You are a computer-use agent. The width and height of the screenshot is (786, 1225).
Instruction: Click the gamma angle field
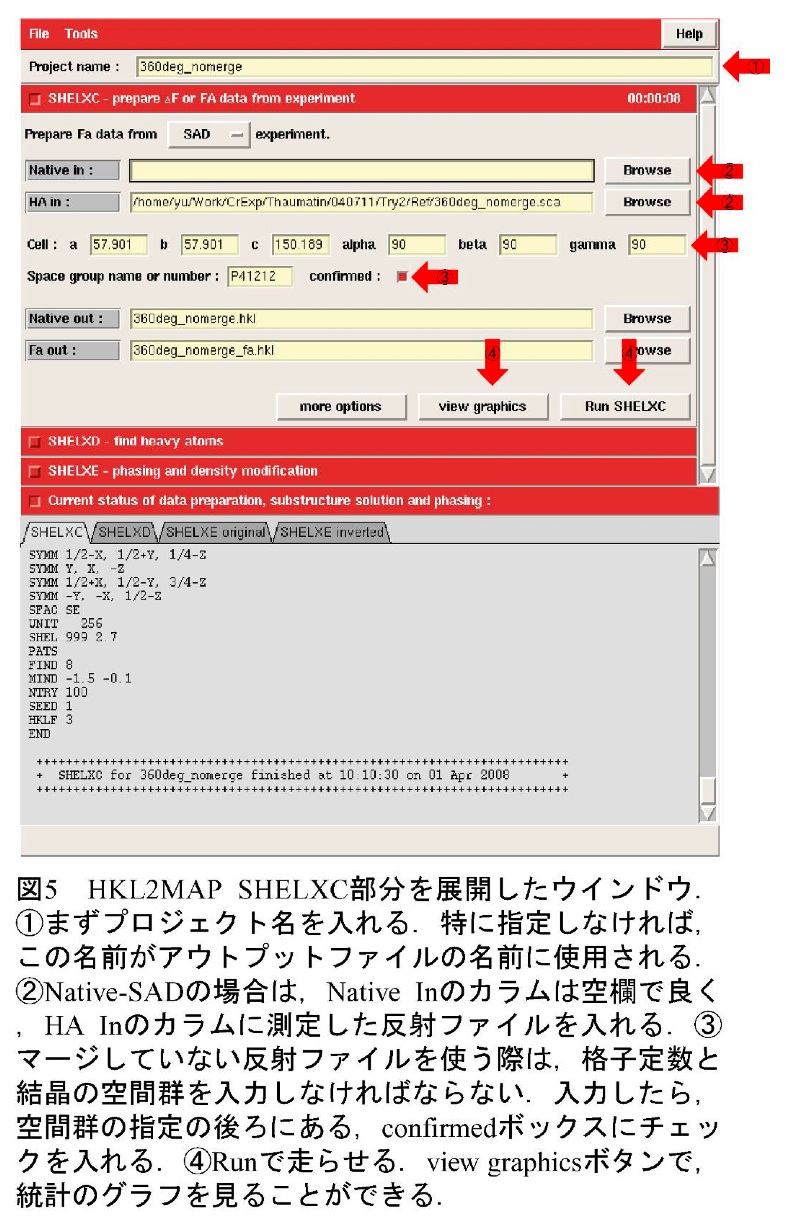(x=657, y=244)
